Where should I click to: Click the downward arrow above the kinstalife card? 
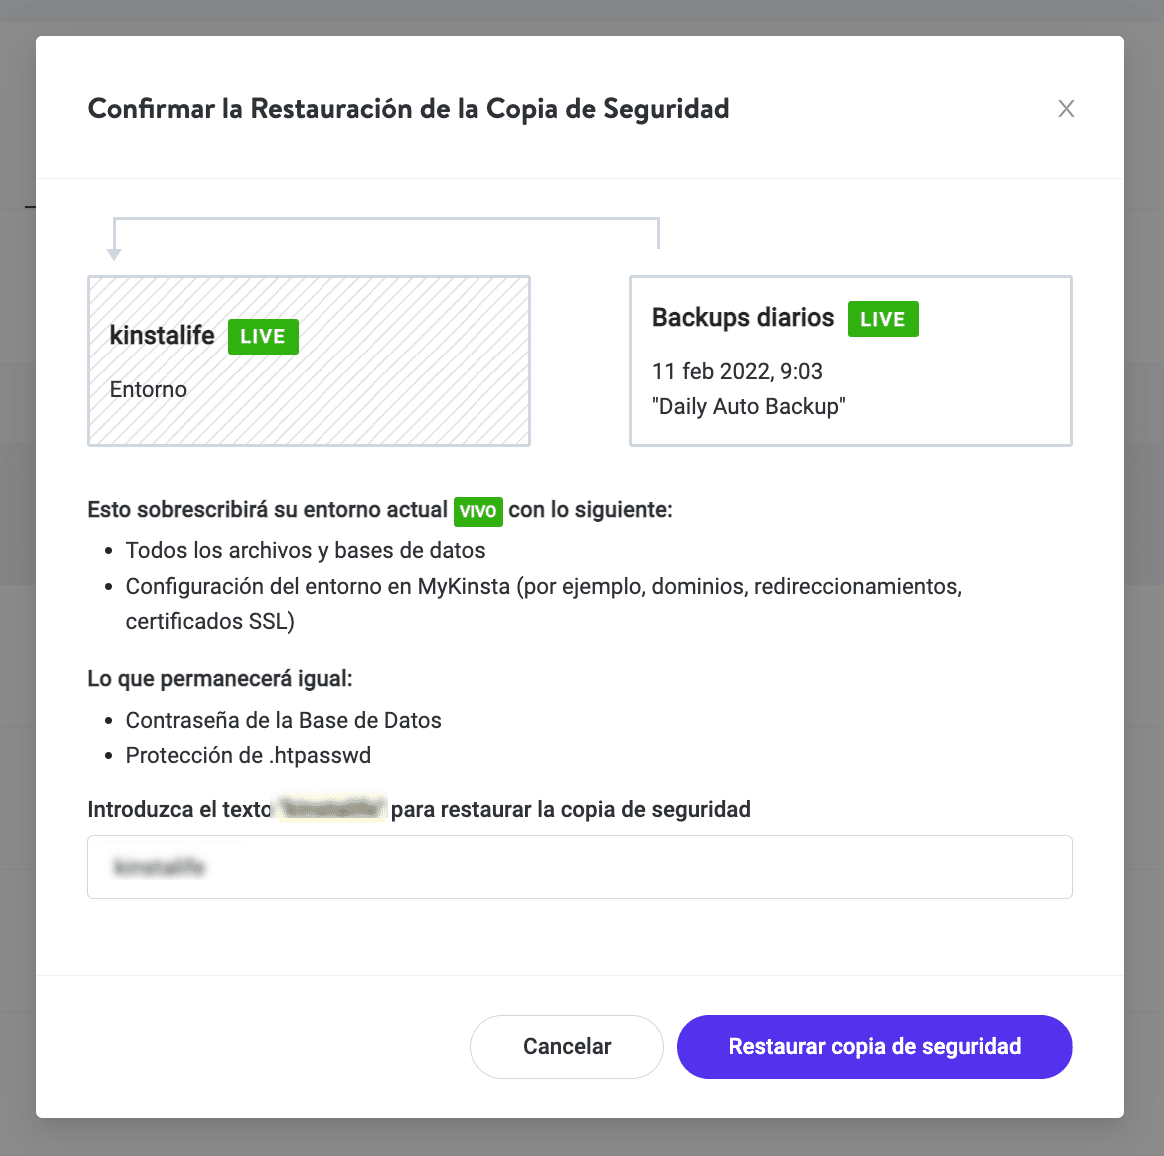pyautogui.click(x=114, y=252)
